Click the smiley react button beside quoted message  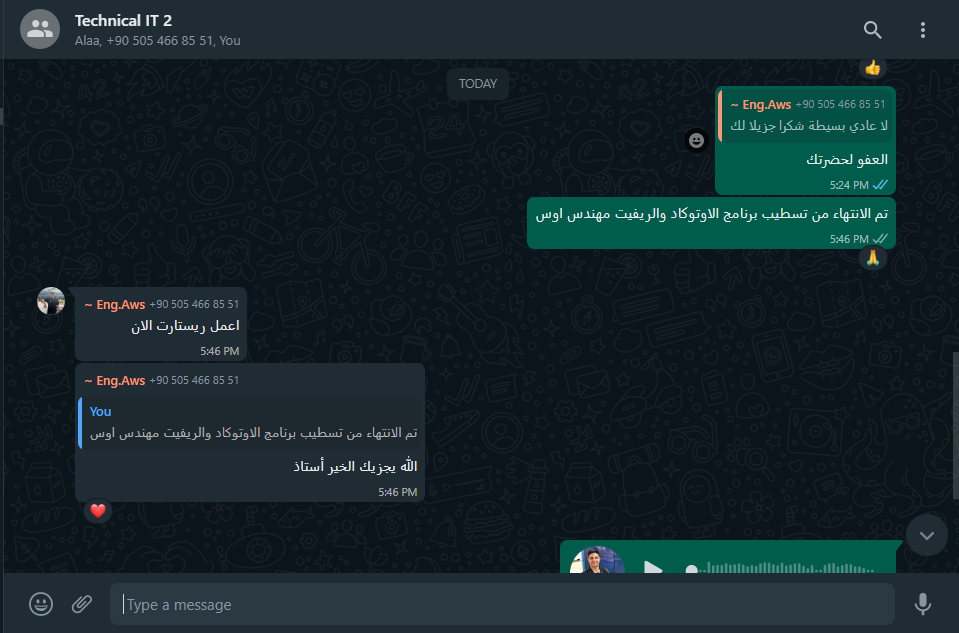point(696,141)
